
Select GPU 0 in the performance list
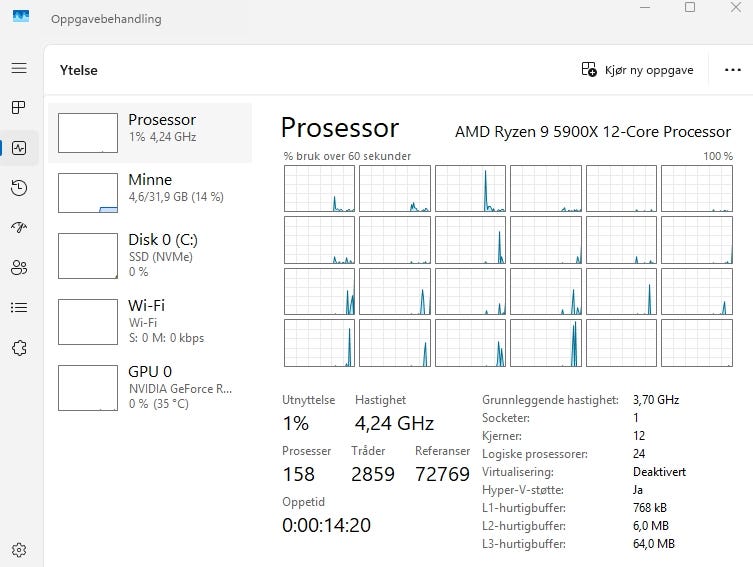[x=150, y=388]
